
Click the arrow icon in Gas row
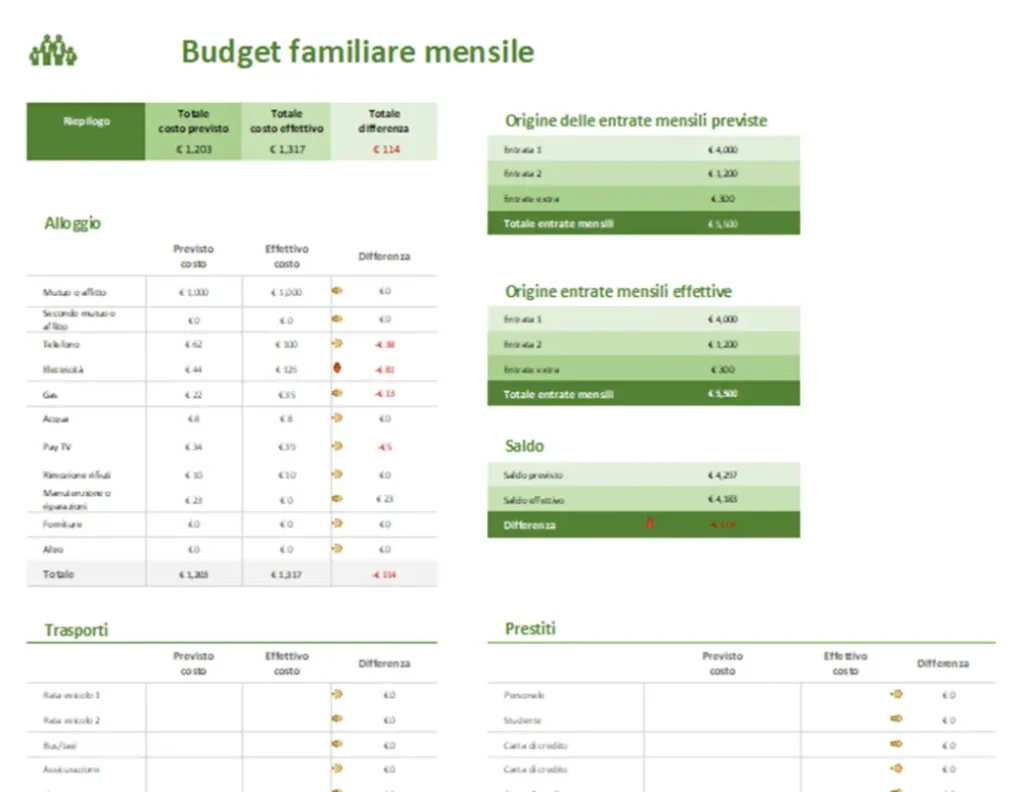pyautogui.click(x=337, y=393)
